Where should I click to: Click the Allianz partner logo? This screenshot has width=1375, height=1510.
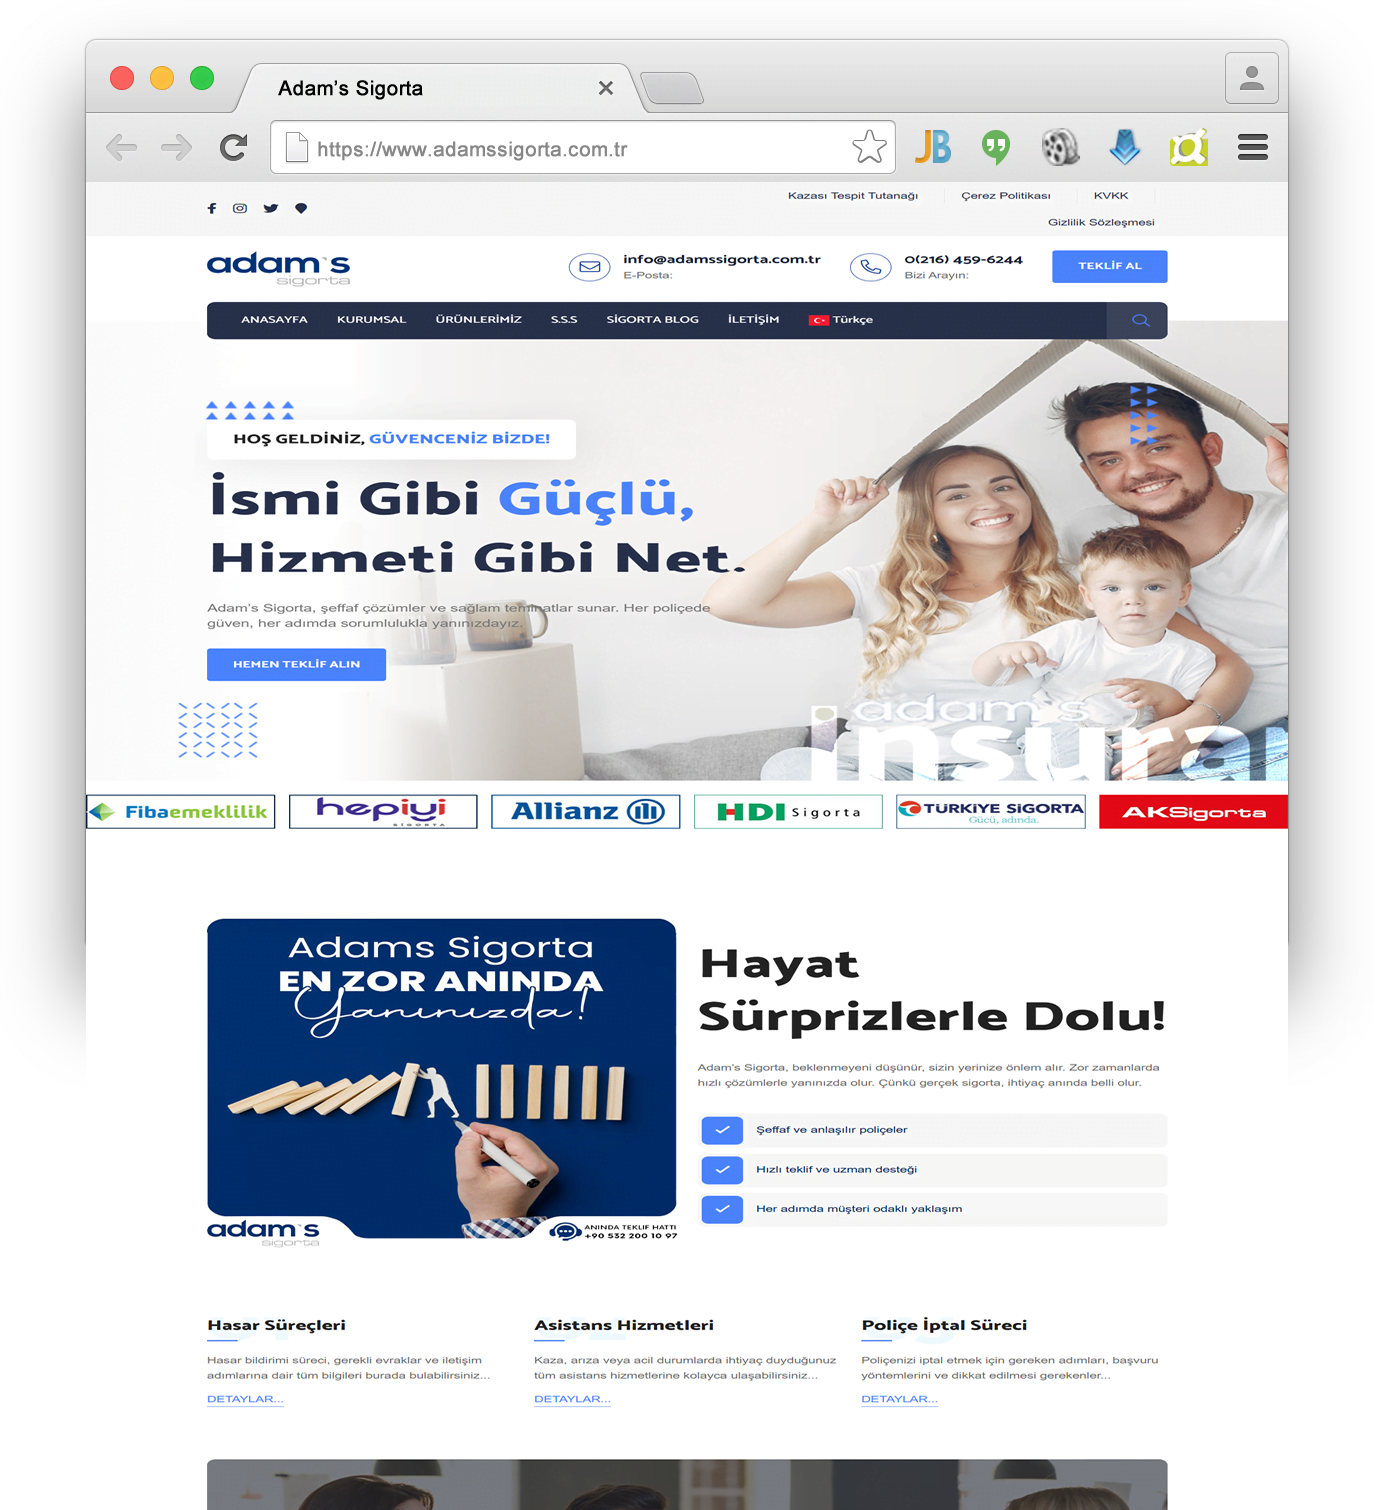click(585, 811)
